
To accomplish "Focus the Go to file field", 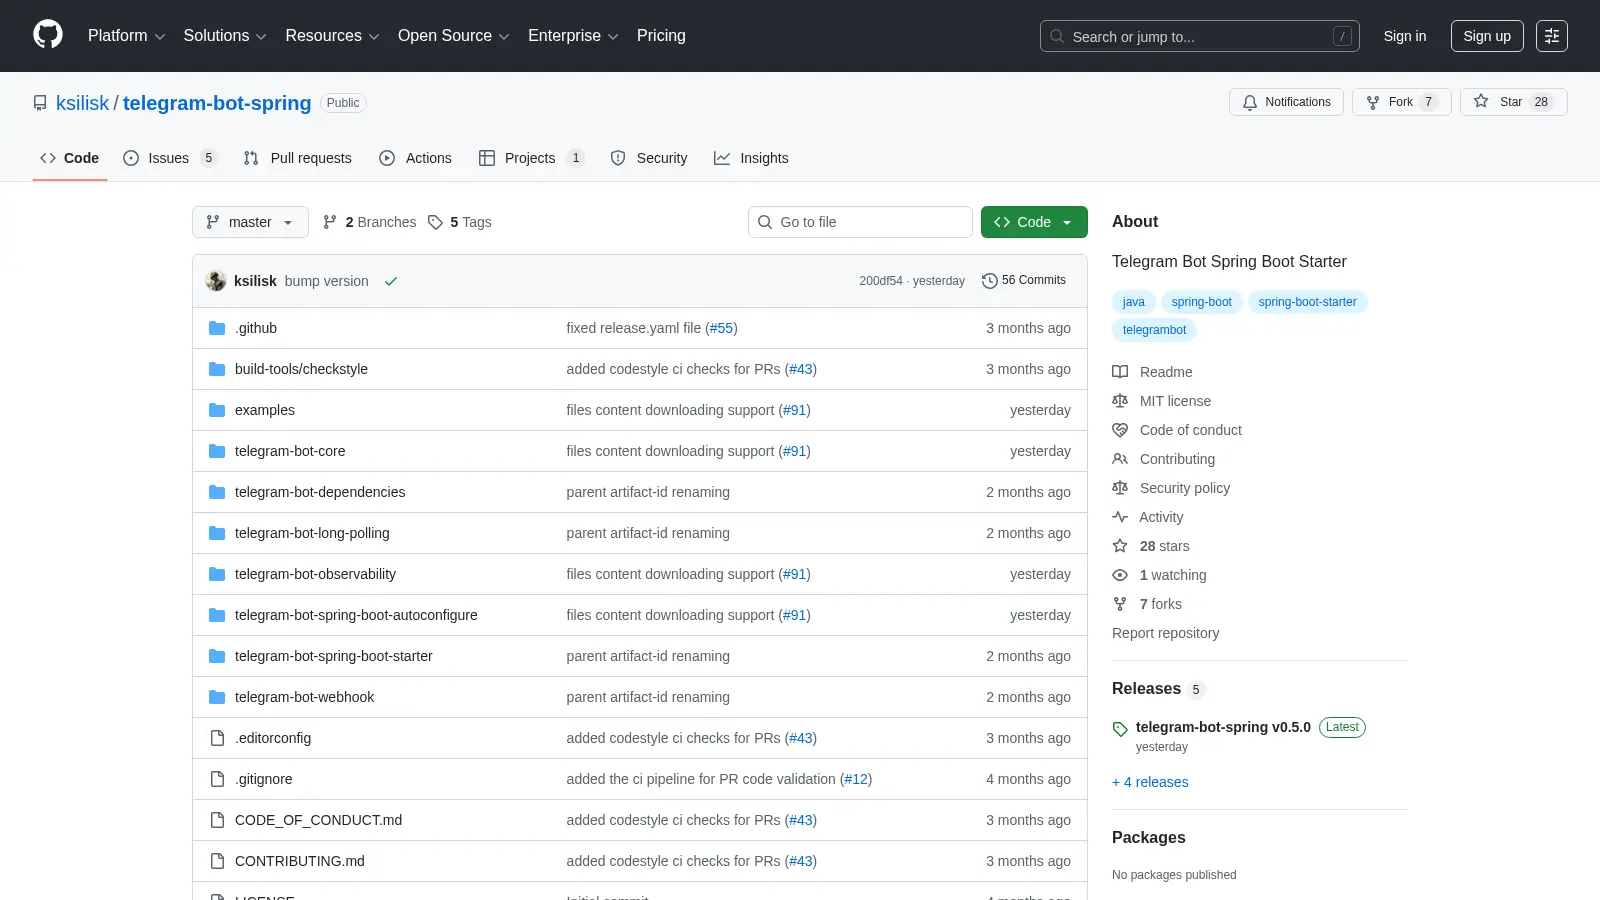I will click(x=860, y=222).
